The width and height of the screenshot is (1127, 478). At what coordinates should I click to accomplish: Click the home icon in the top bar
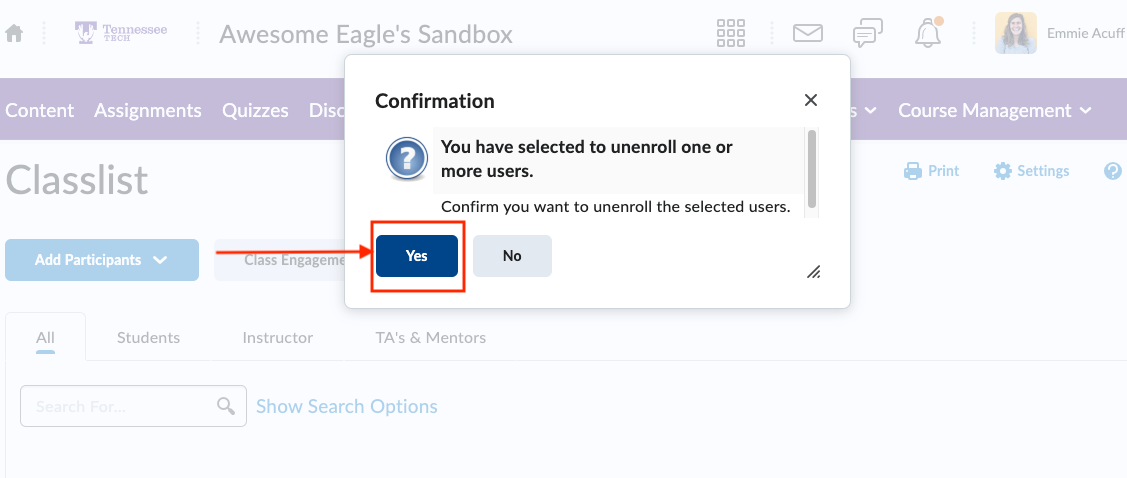pos(14,34)
